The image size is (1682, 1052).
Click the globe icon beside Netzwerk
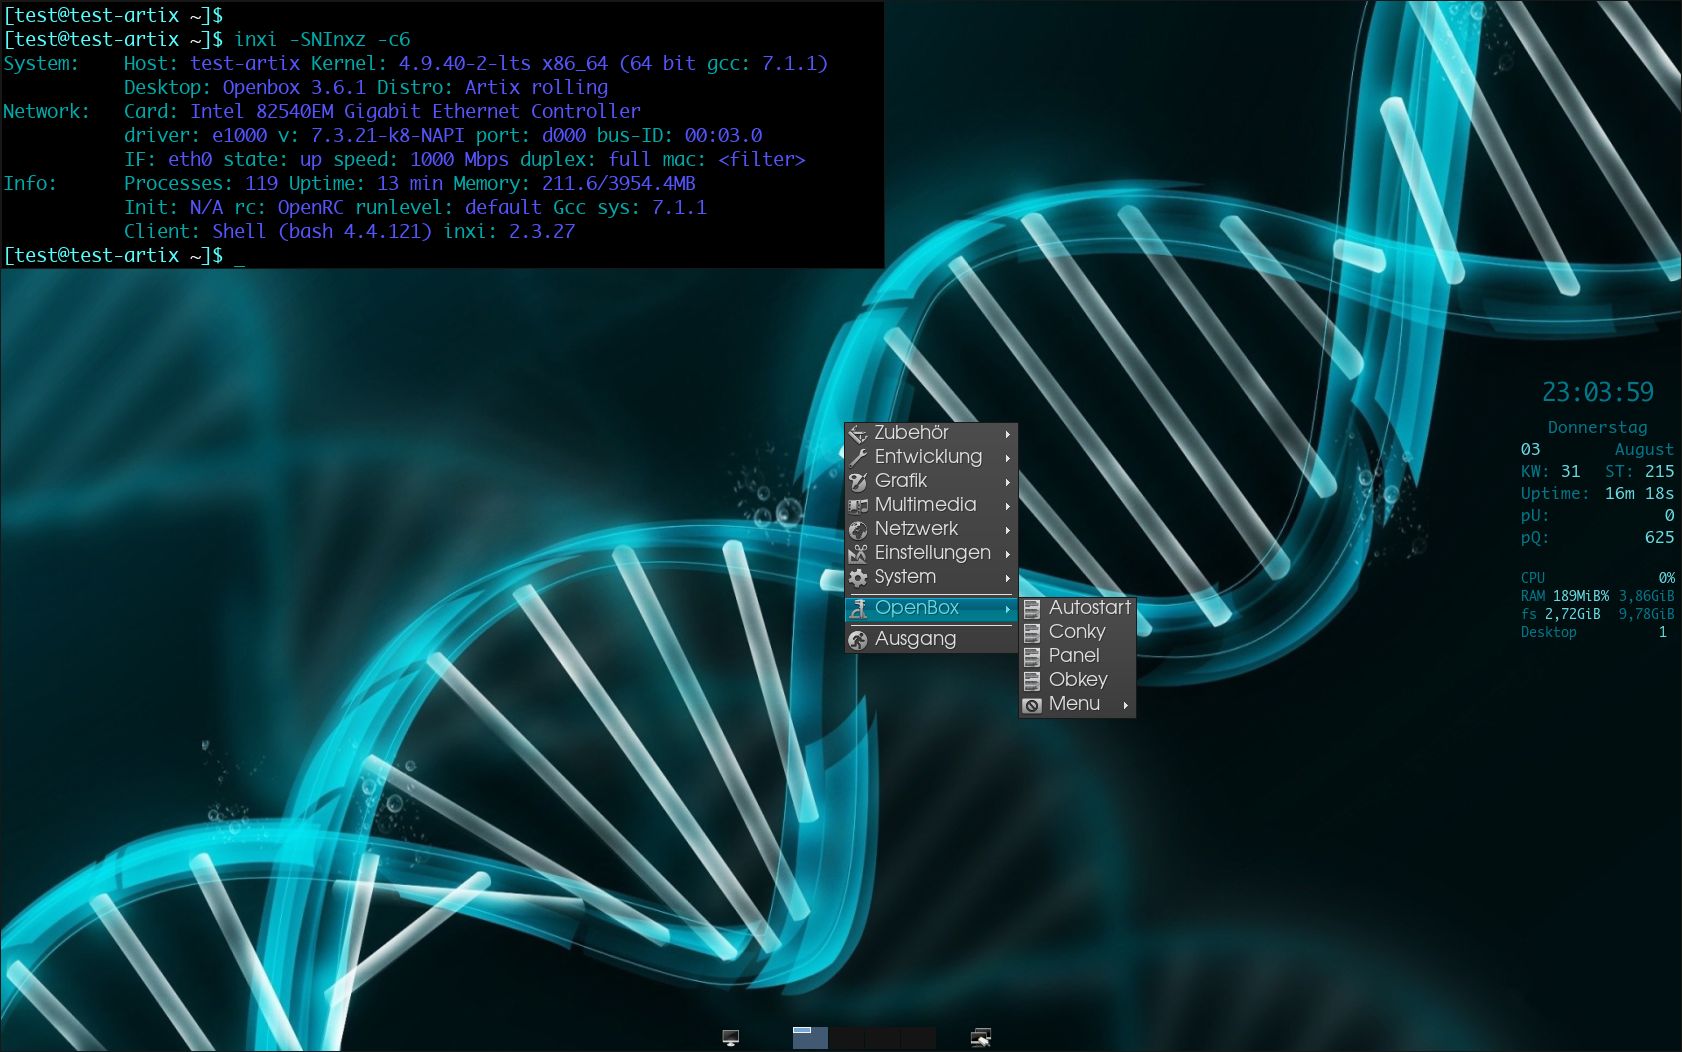tap(858, 529)
